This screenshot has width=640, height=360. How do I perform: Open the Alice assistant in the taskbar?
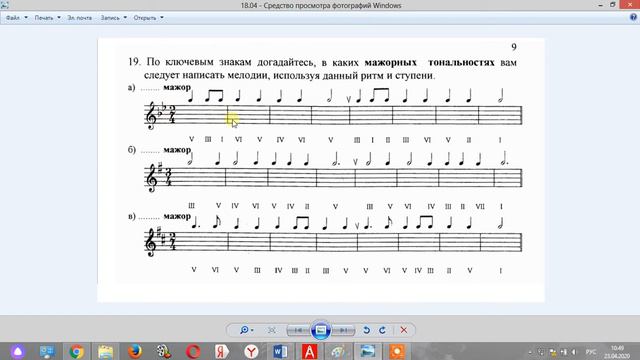pos(18,351)
